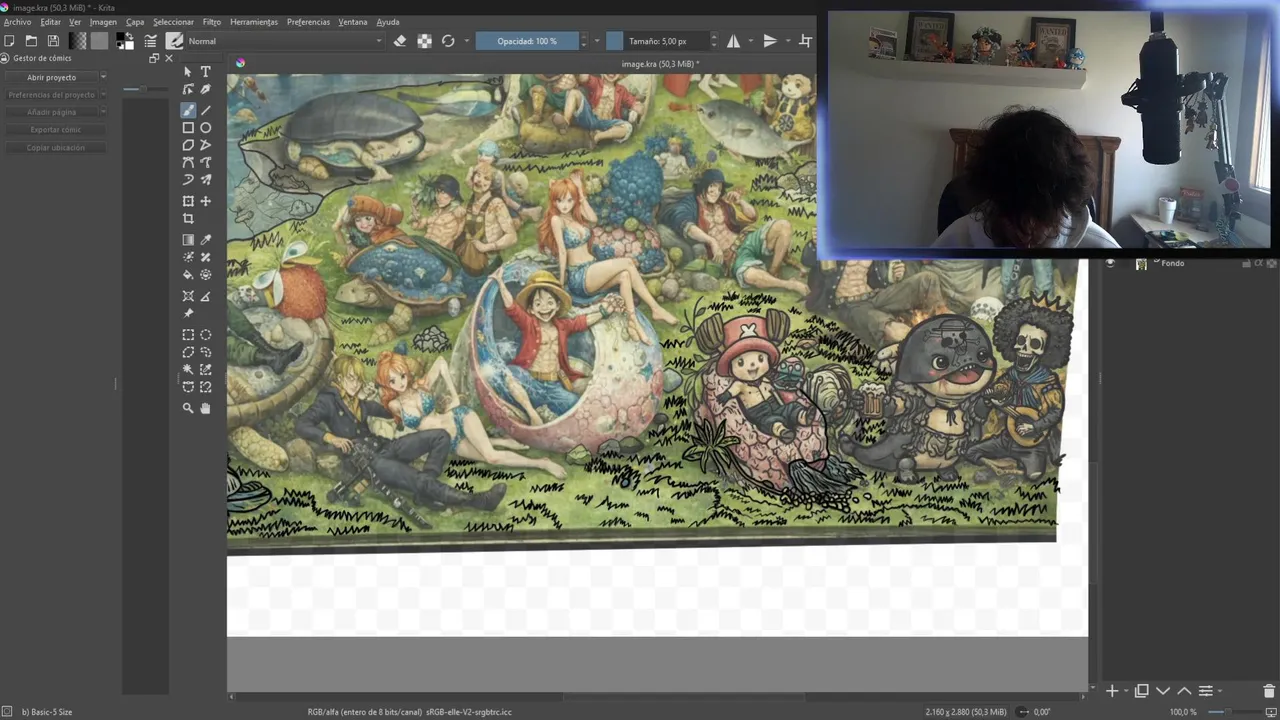Select the Transform tool
The height and width of the screenshot is (720, 1280).
click(x=188, y=201)
